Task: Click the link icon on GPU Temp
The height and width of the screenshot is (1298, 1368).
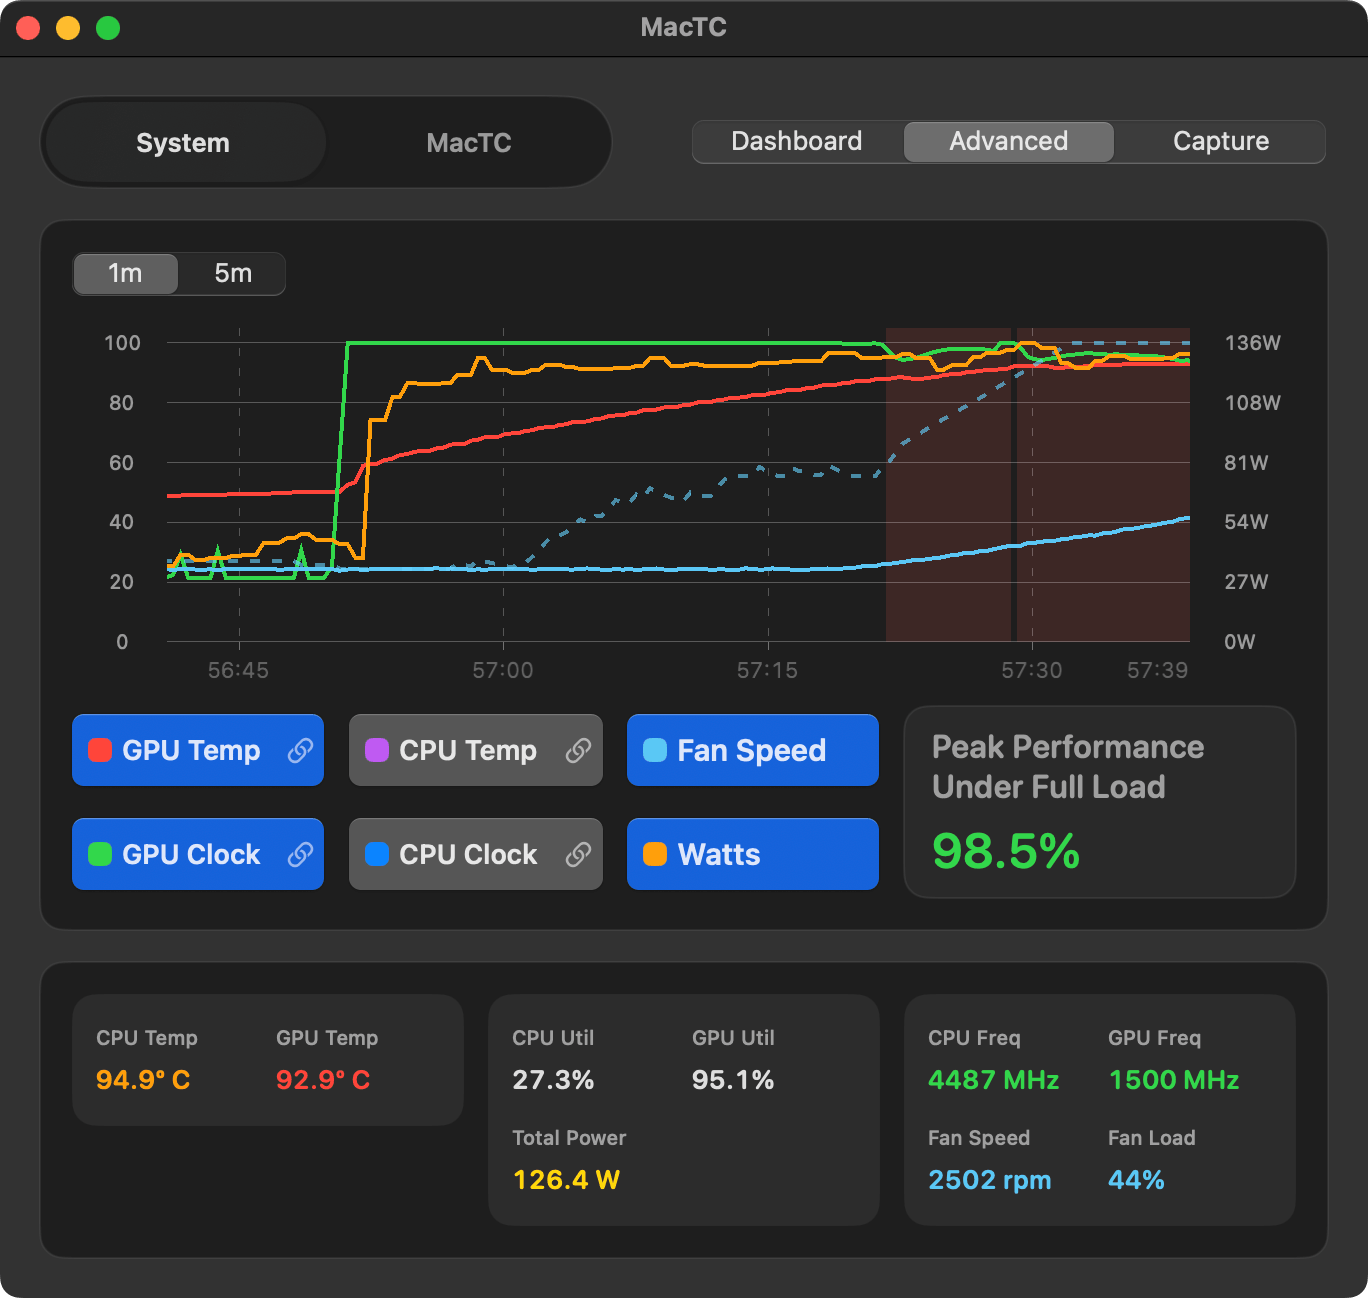Action: (x=300, y=751)
